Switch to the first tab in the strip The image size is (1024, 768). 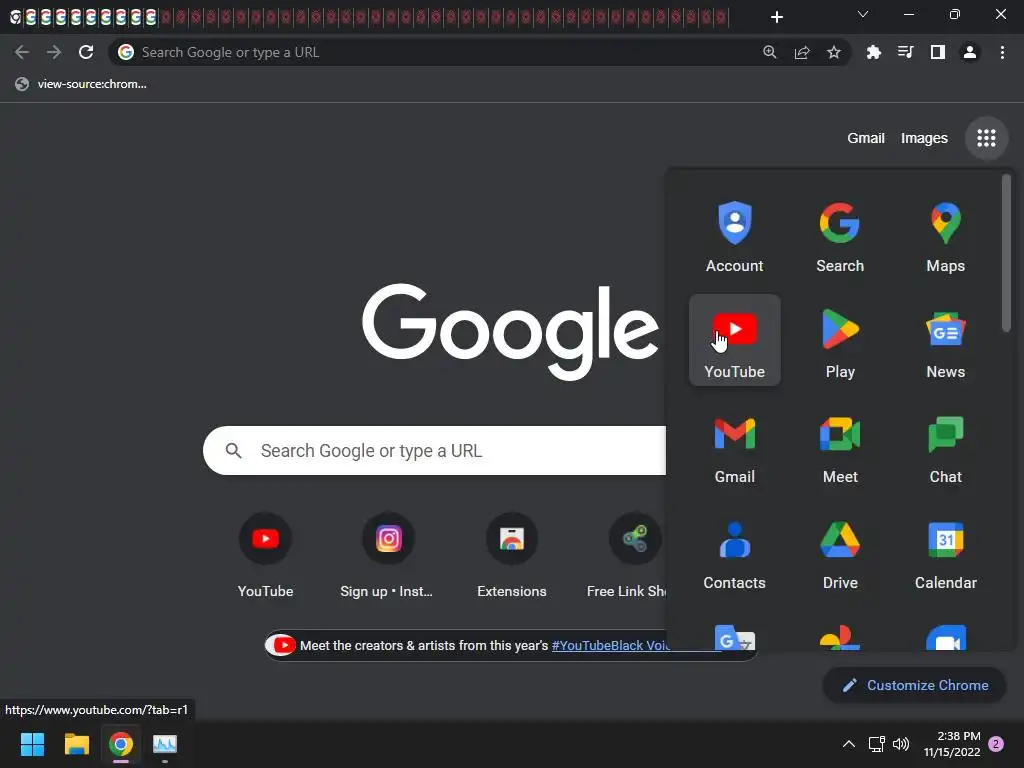click(x=16, y=17)
